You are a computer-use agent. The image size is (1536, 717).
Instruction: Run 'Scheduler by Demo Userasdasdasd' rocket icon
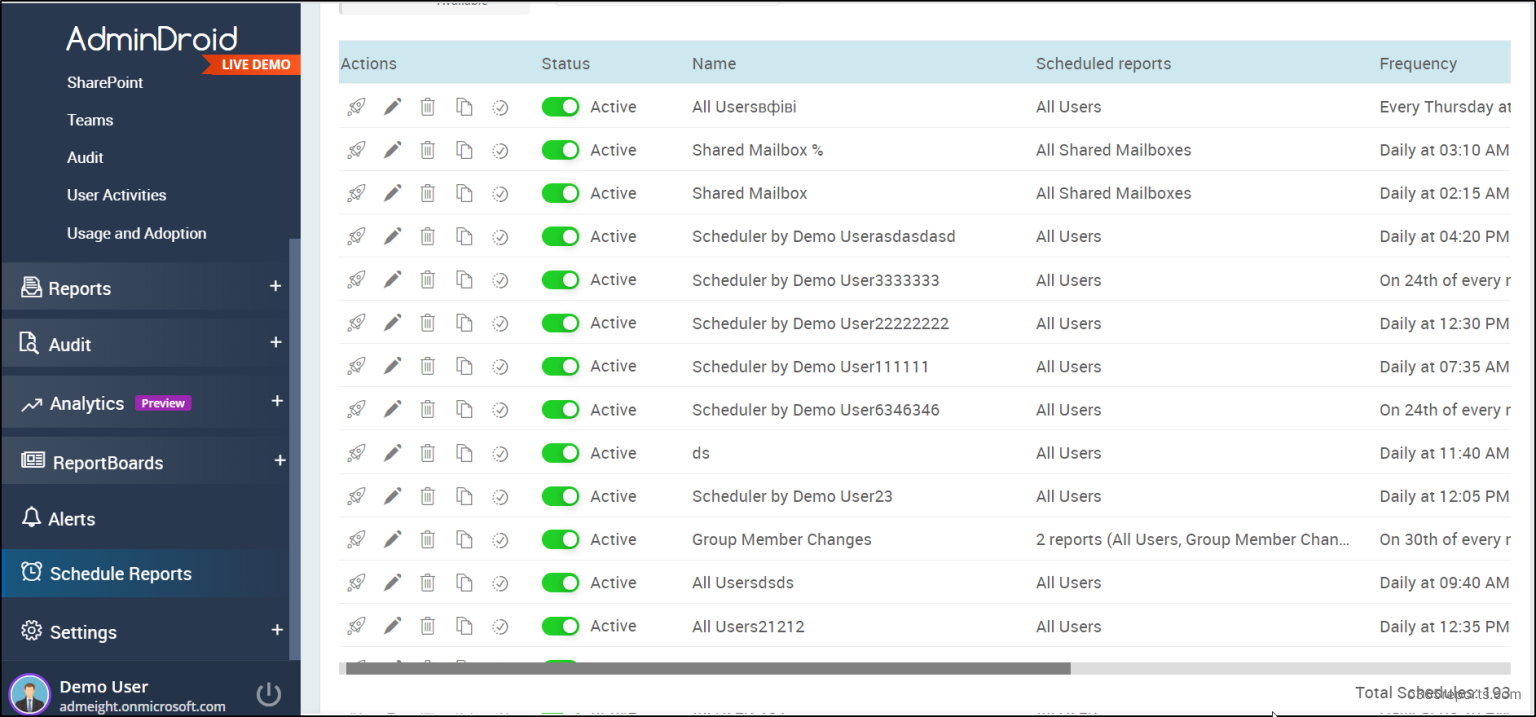coord(356,236)
